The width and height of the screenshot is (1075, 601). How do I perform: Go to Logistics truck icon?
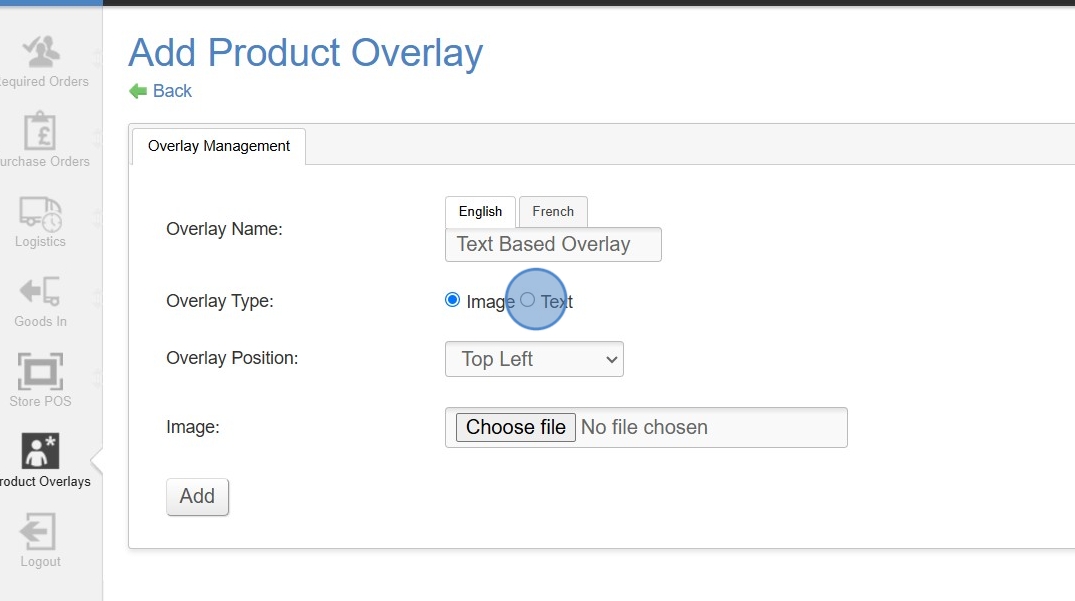41,212
